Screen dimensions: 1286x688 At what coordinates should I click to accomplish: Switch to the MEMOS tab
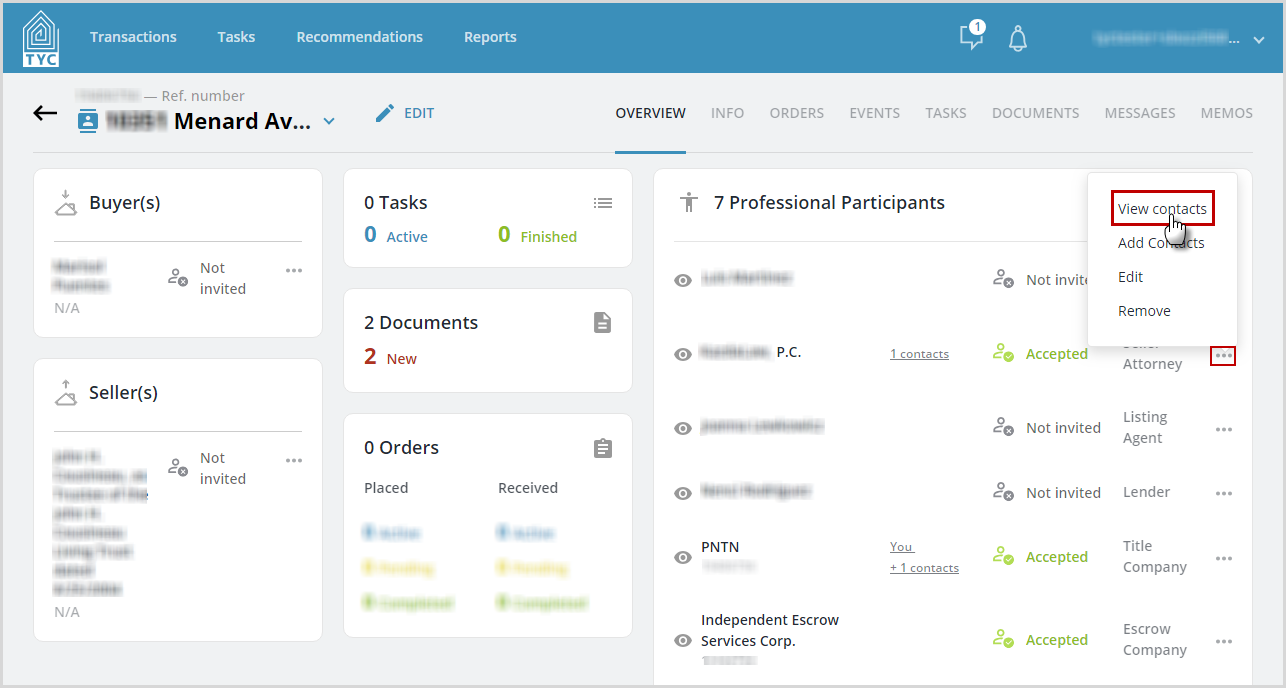coord(1227,113)
